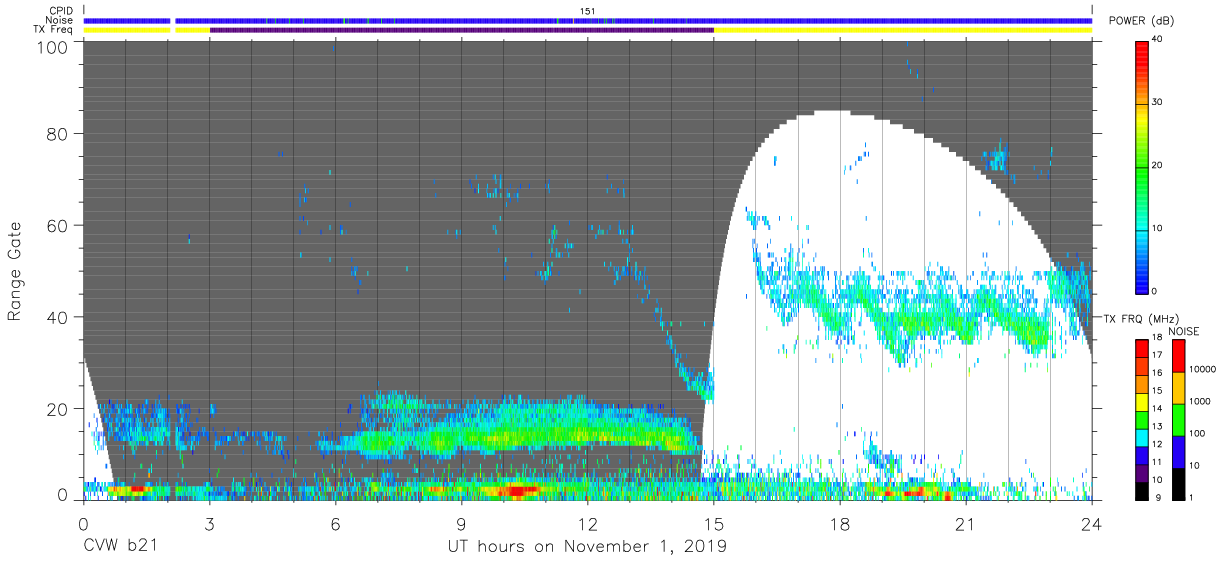This screenshot has height=567, width=1228.
Task: Click the red echo patch near 10 UT
Action: point(518,491)
